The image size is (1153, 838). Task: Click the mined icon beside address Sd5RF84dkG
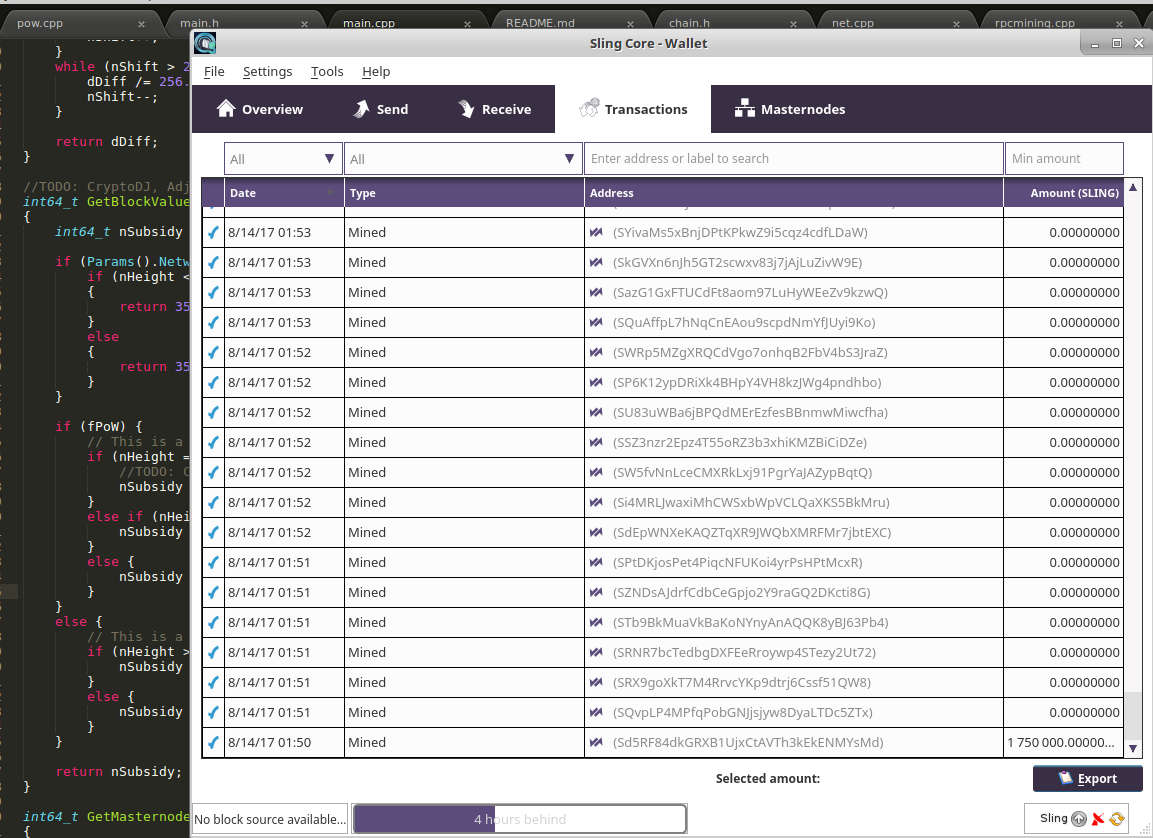596,742
